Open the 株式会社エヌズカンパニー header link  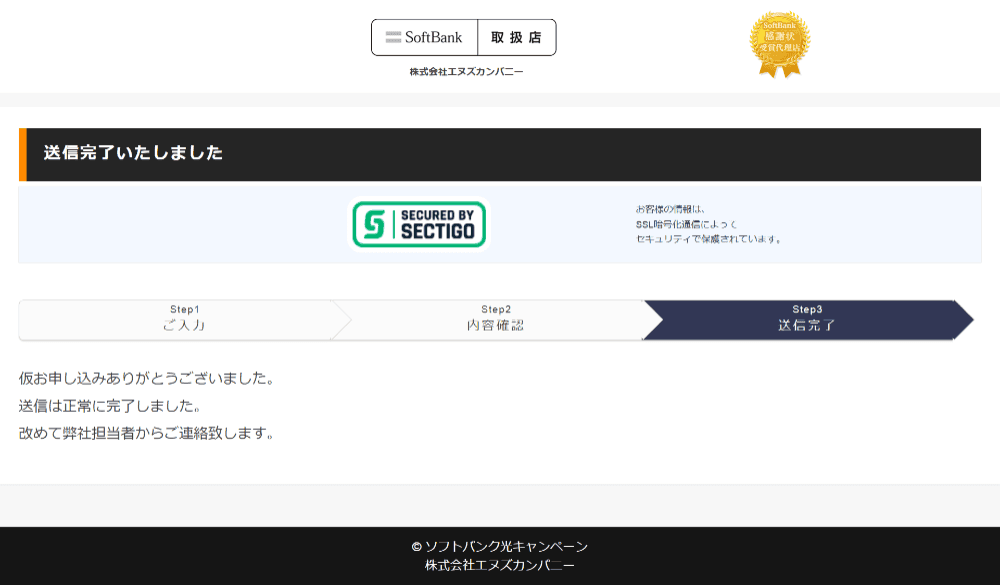pyautogui.click(x=464, y=71)
